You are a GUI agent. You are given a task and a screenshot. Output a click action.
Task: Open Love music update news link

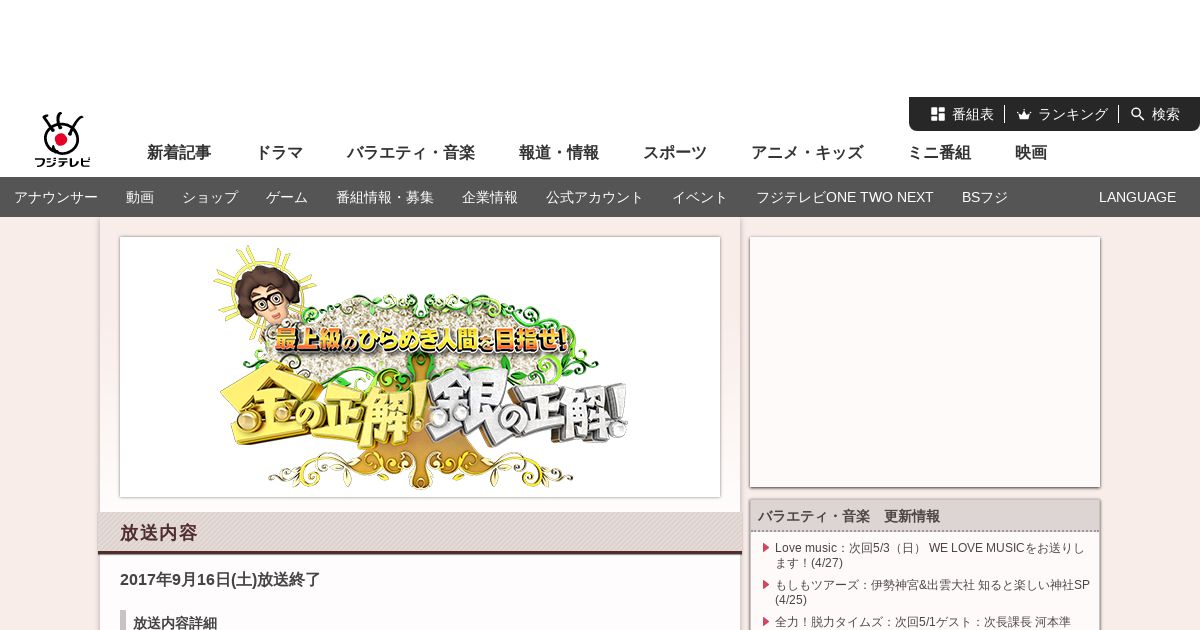click(930, 555)
